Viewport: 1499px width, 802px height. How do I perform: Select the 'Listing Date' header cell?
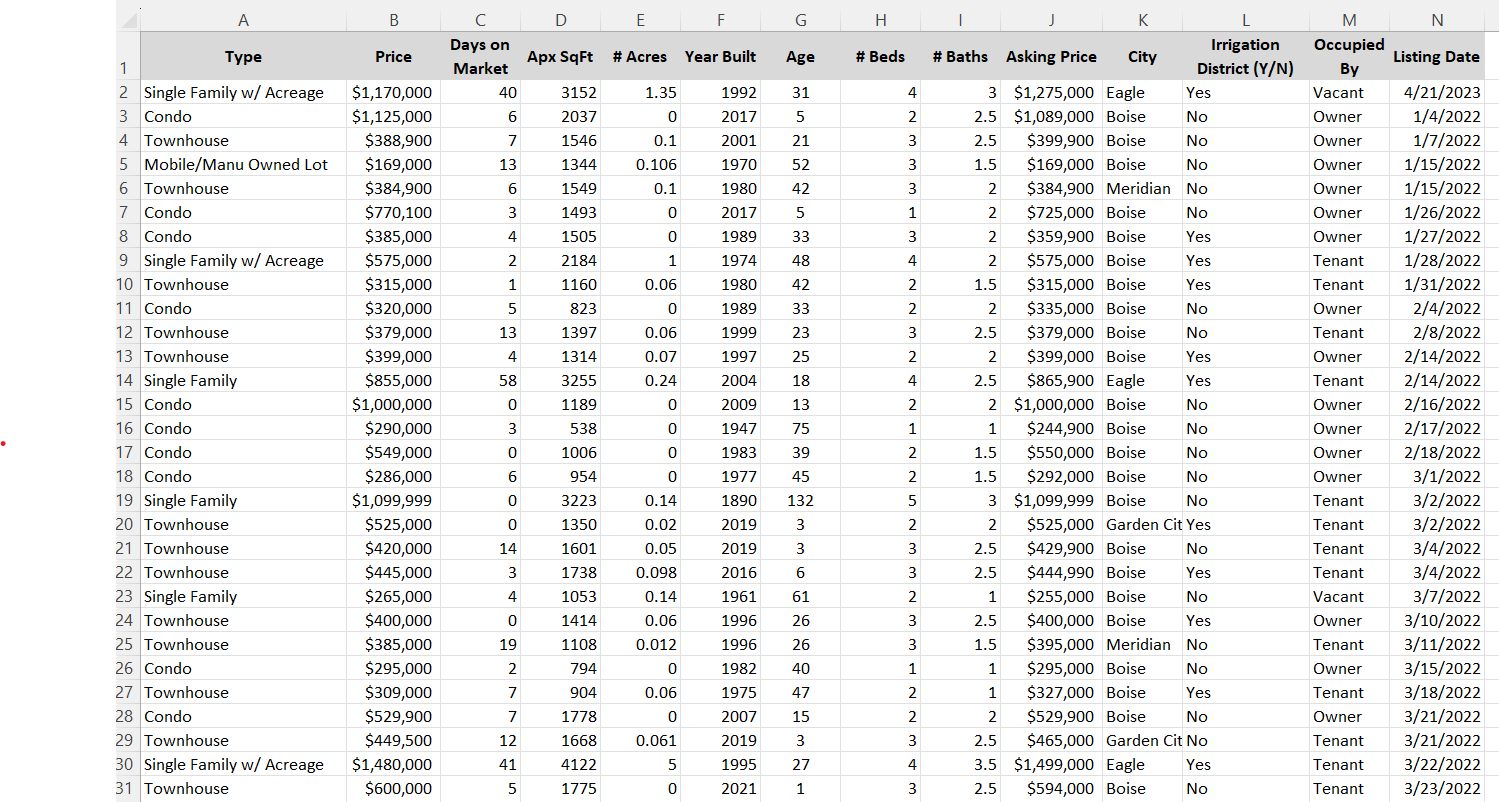click(x=1437, y=57)
